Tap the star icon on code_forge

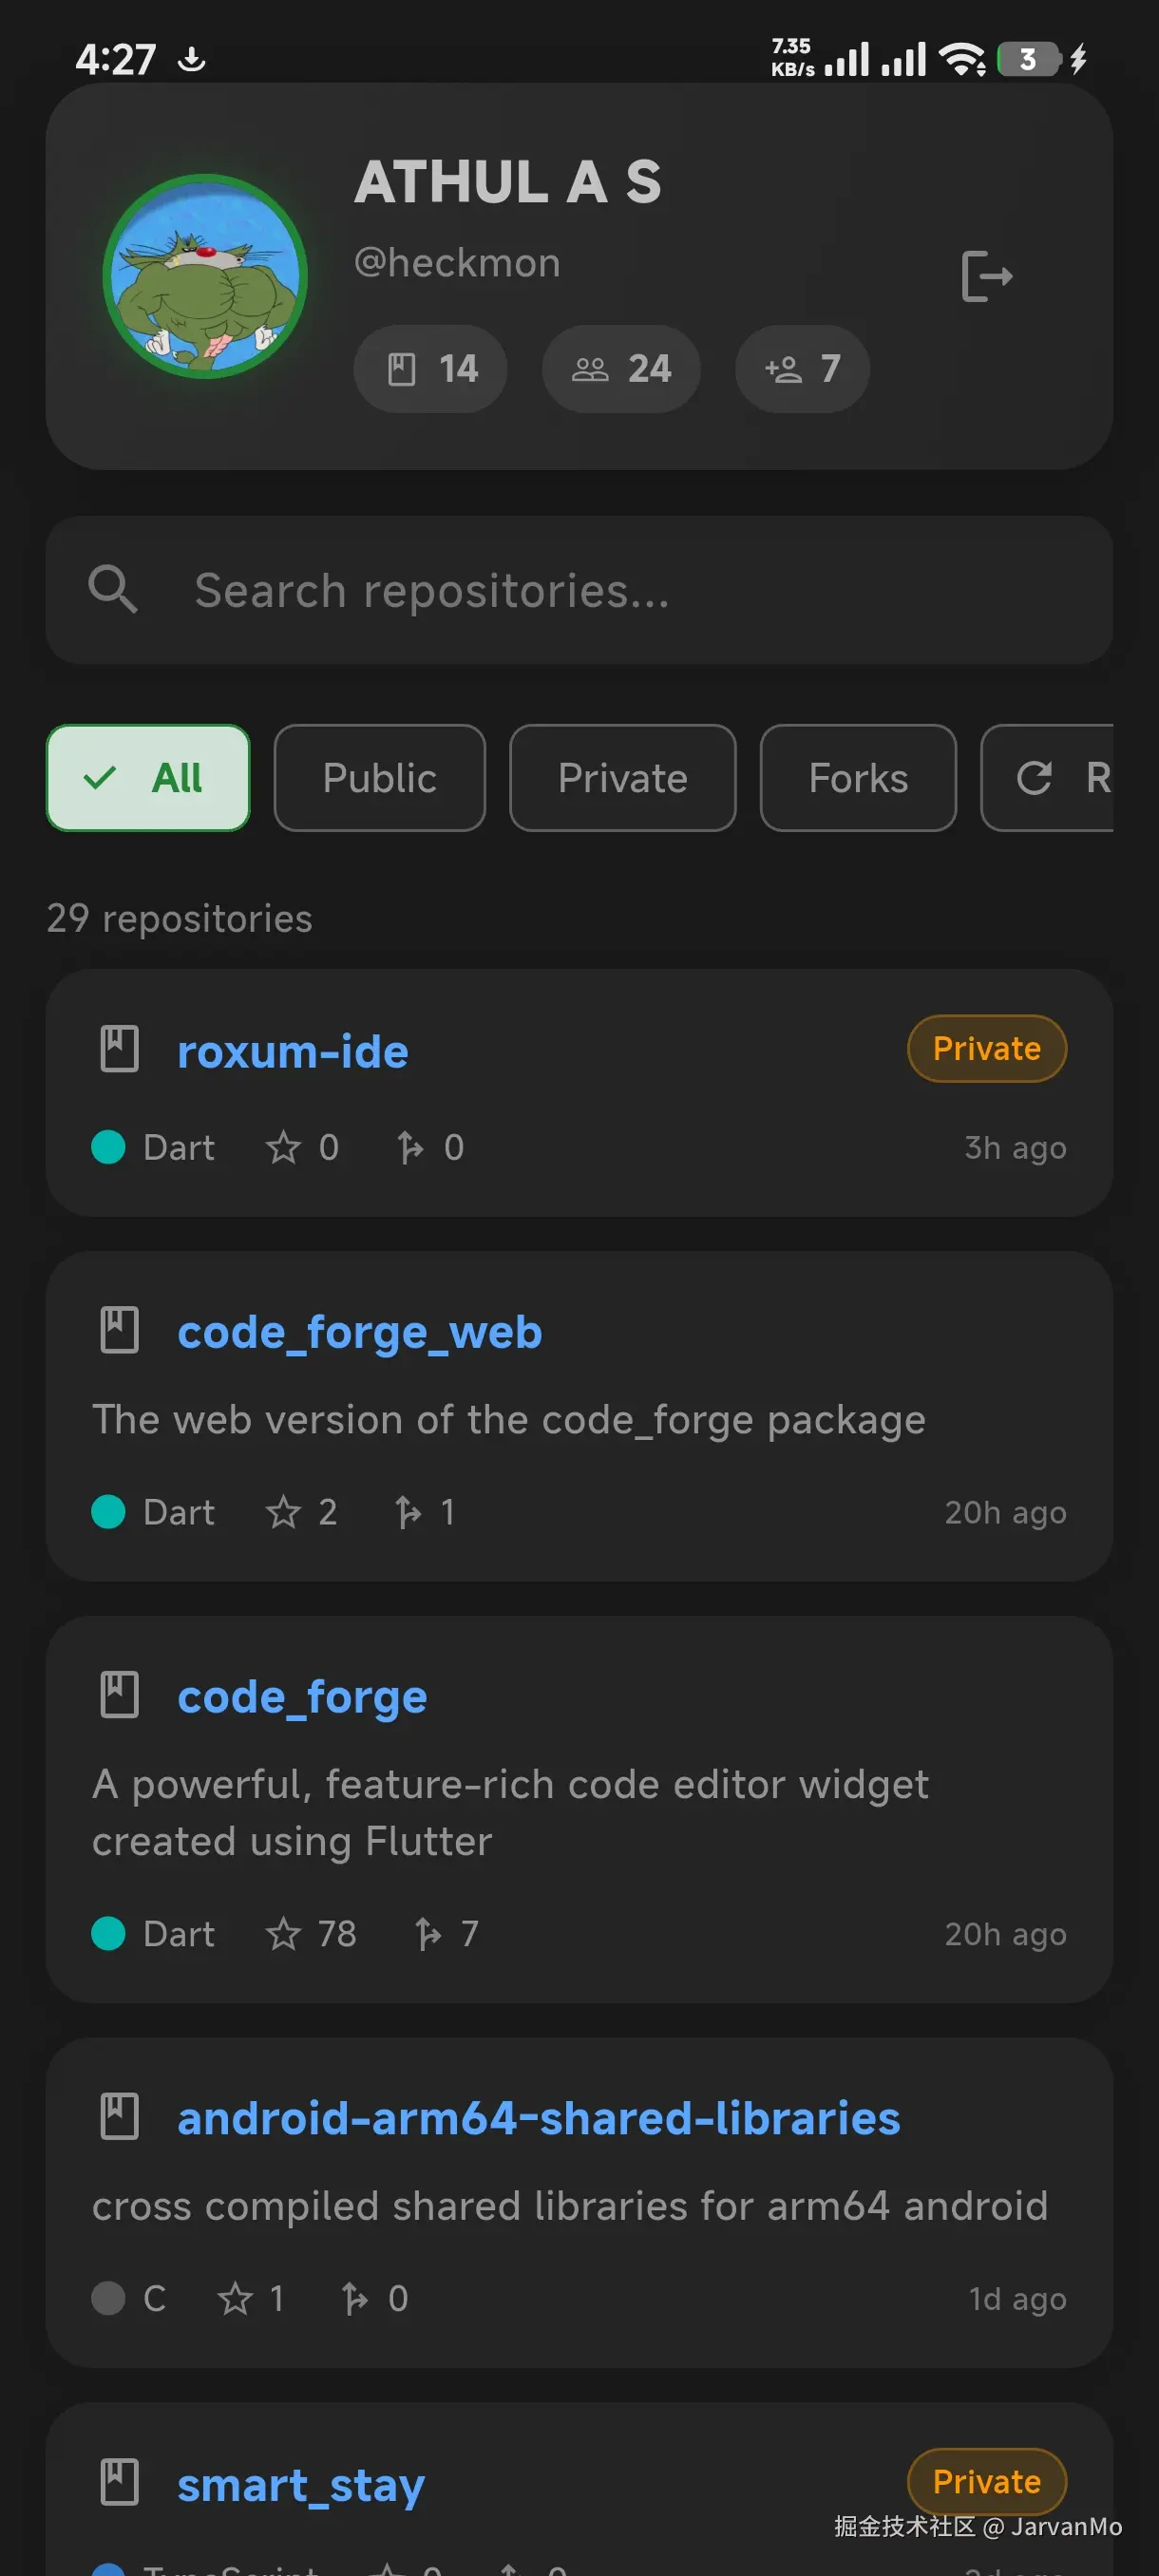pyautogui.click(x=283, y=1934)
